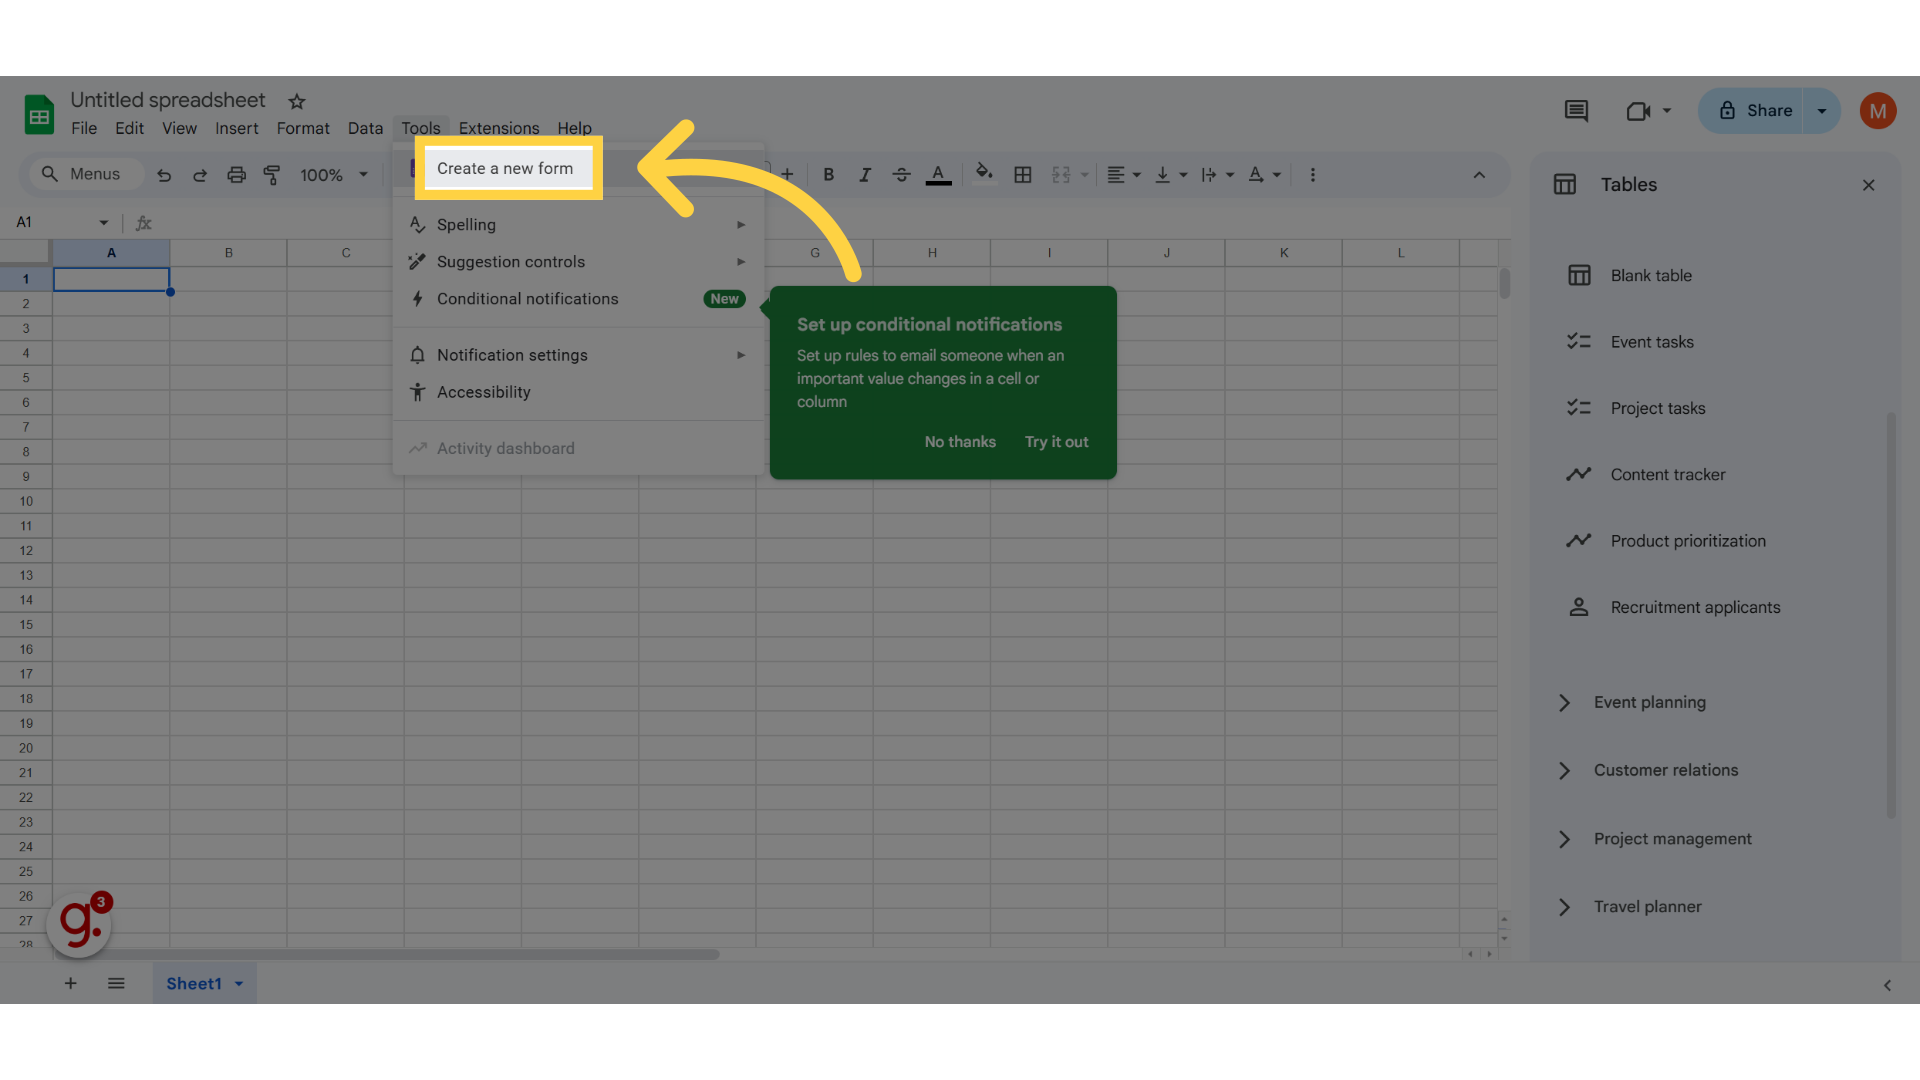Open the Data menu
The height and width of the screenshot is (1080, 1920).
(365, 128)
